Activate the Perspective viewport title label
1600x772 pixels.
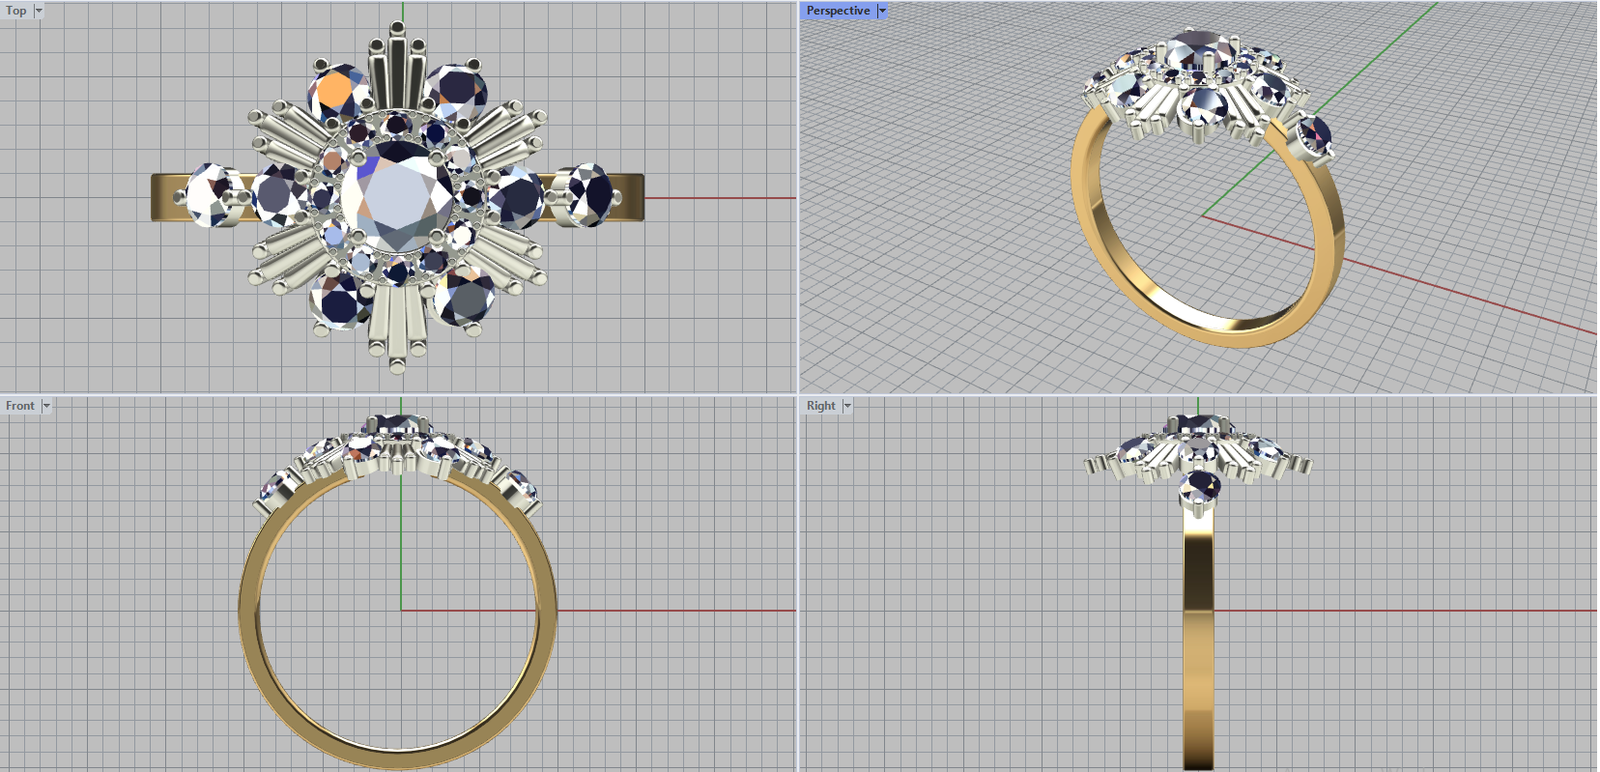click(x=838, y=11)
